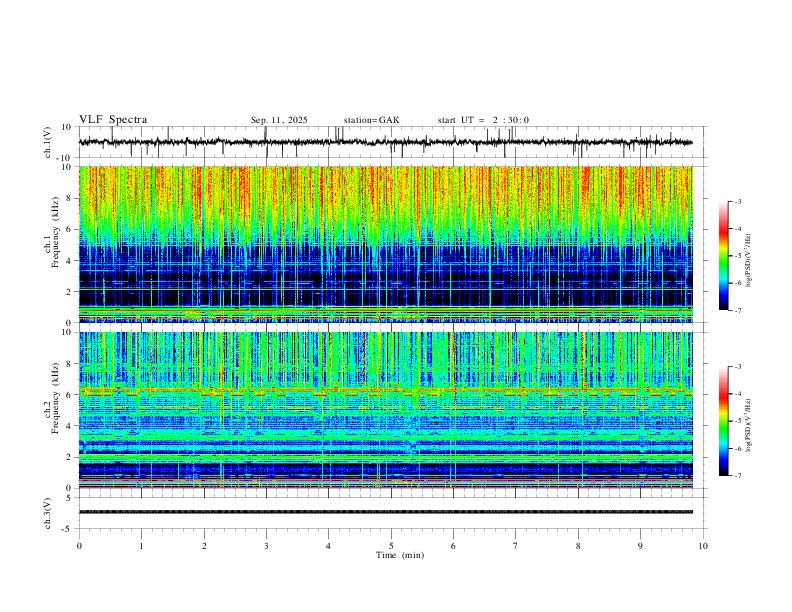This screenshot has height=612, width=792.
Task: Click the '8' kHz tick on ch.1 axis
Action: [70, 198]
